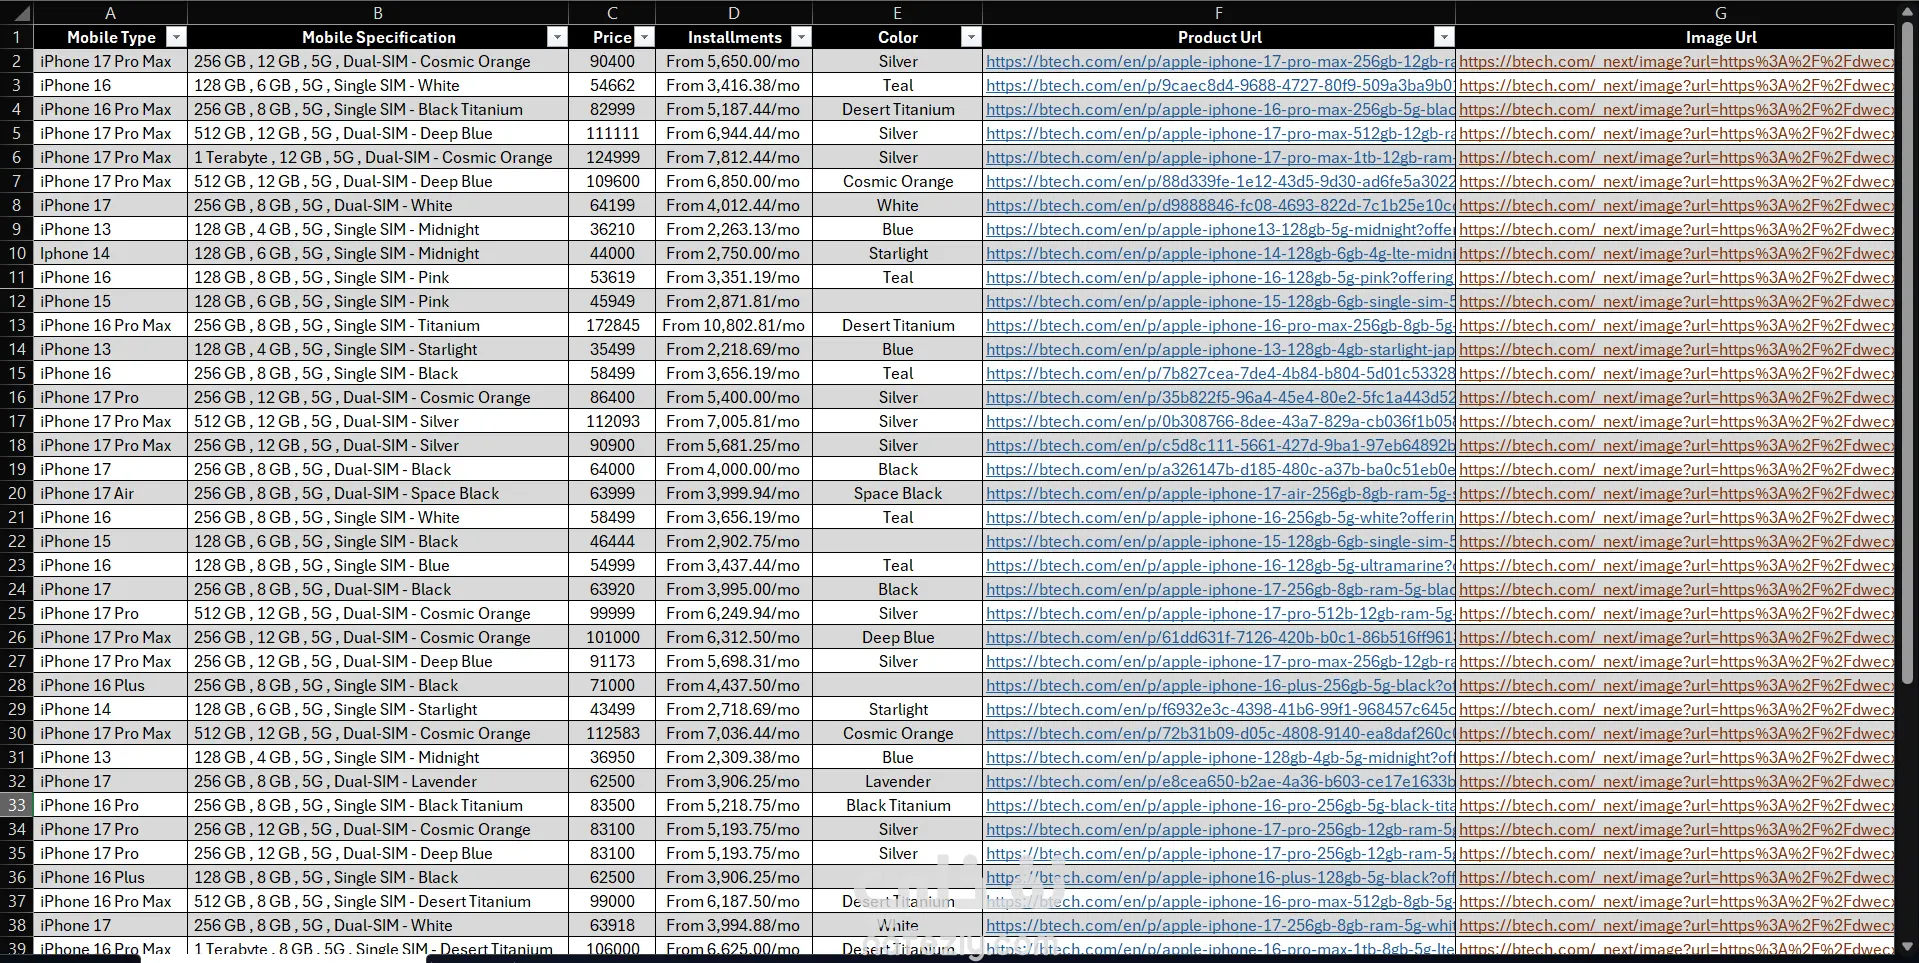Screen dimensions: 1919x963
Task: Select row 28 by its row number
Action: pos(17,685)
